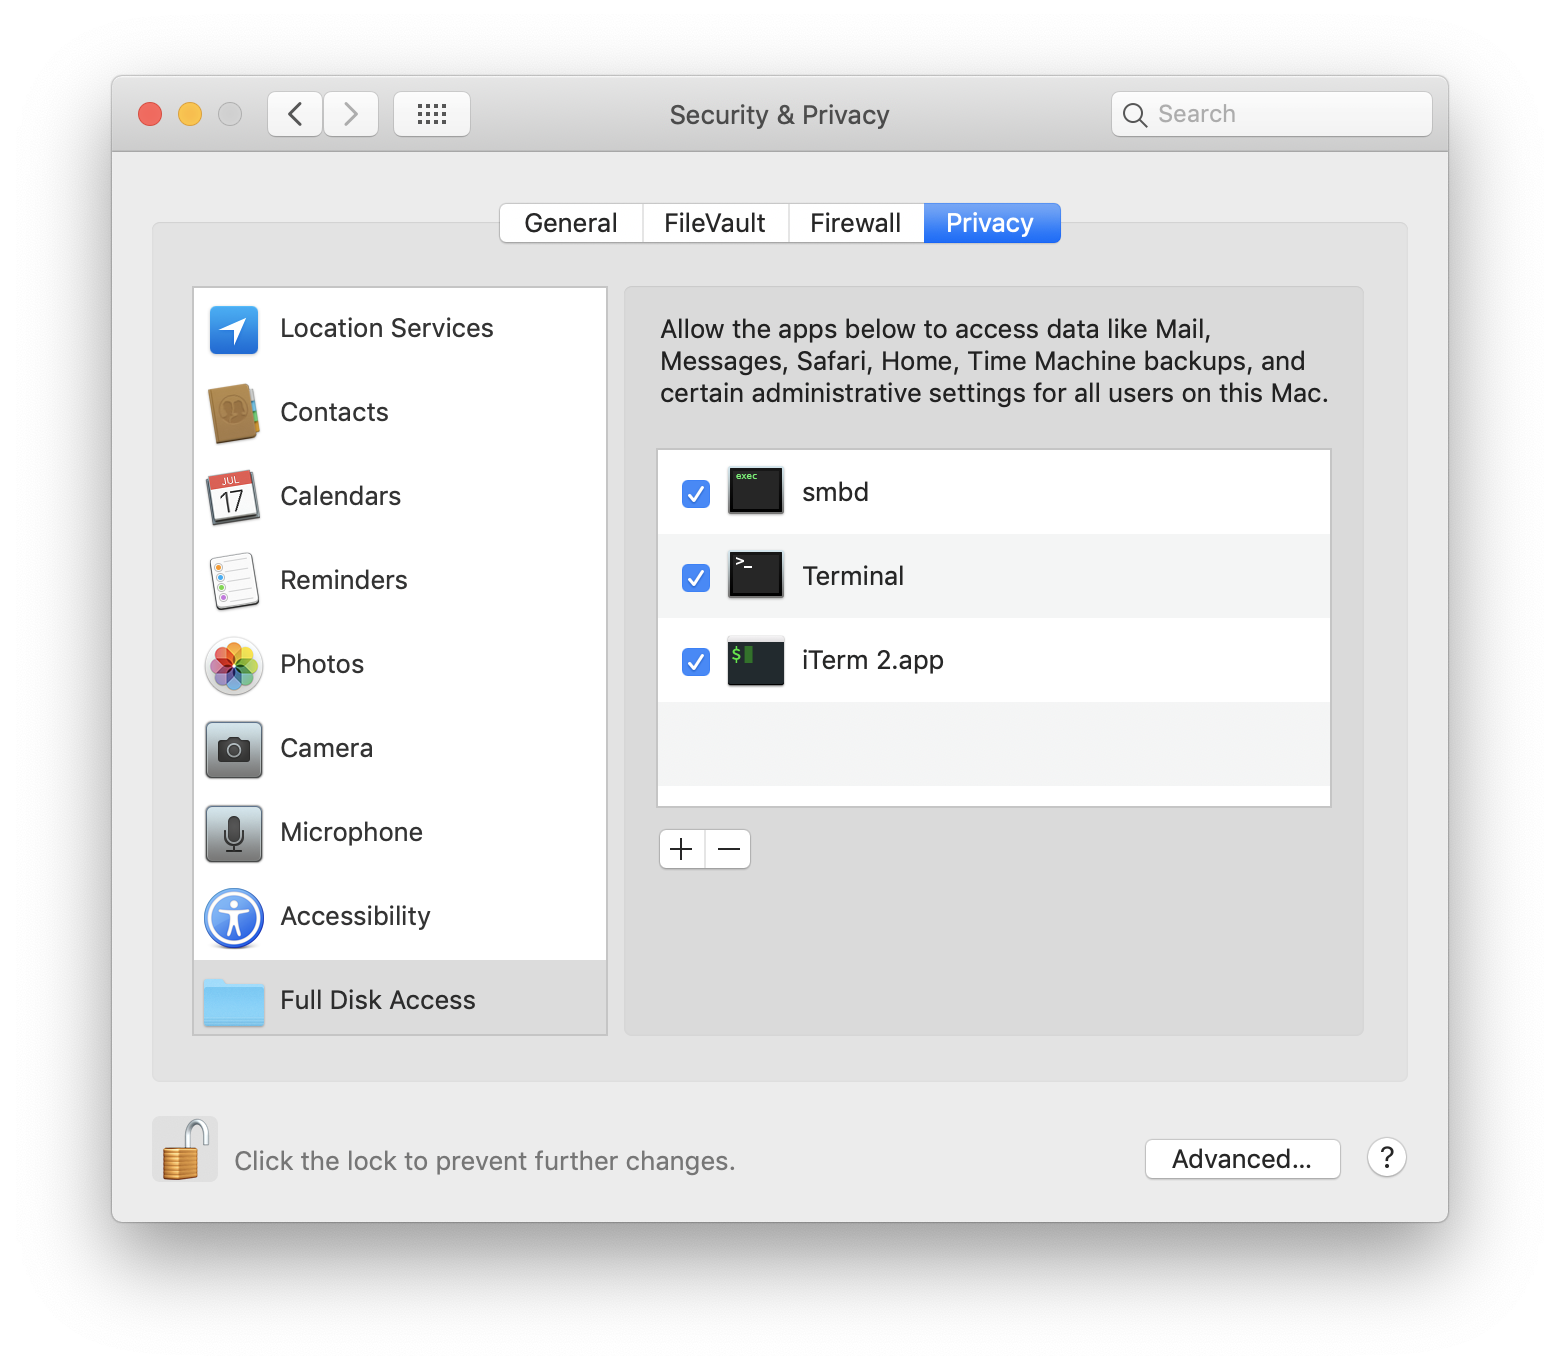Click the Accessibility figure icon
This screenshot has width=1560, height=1370.
tap(234, 918)
